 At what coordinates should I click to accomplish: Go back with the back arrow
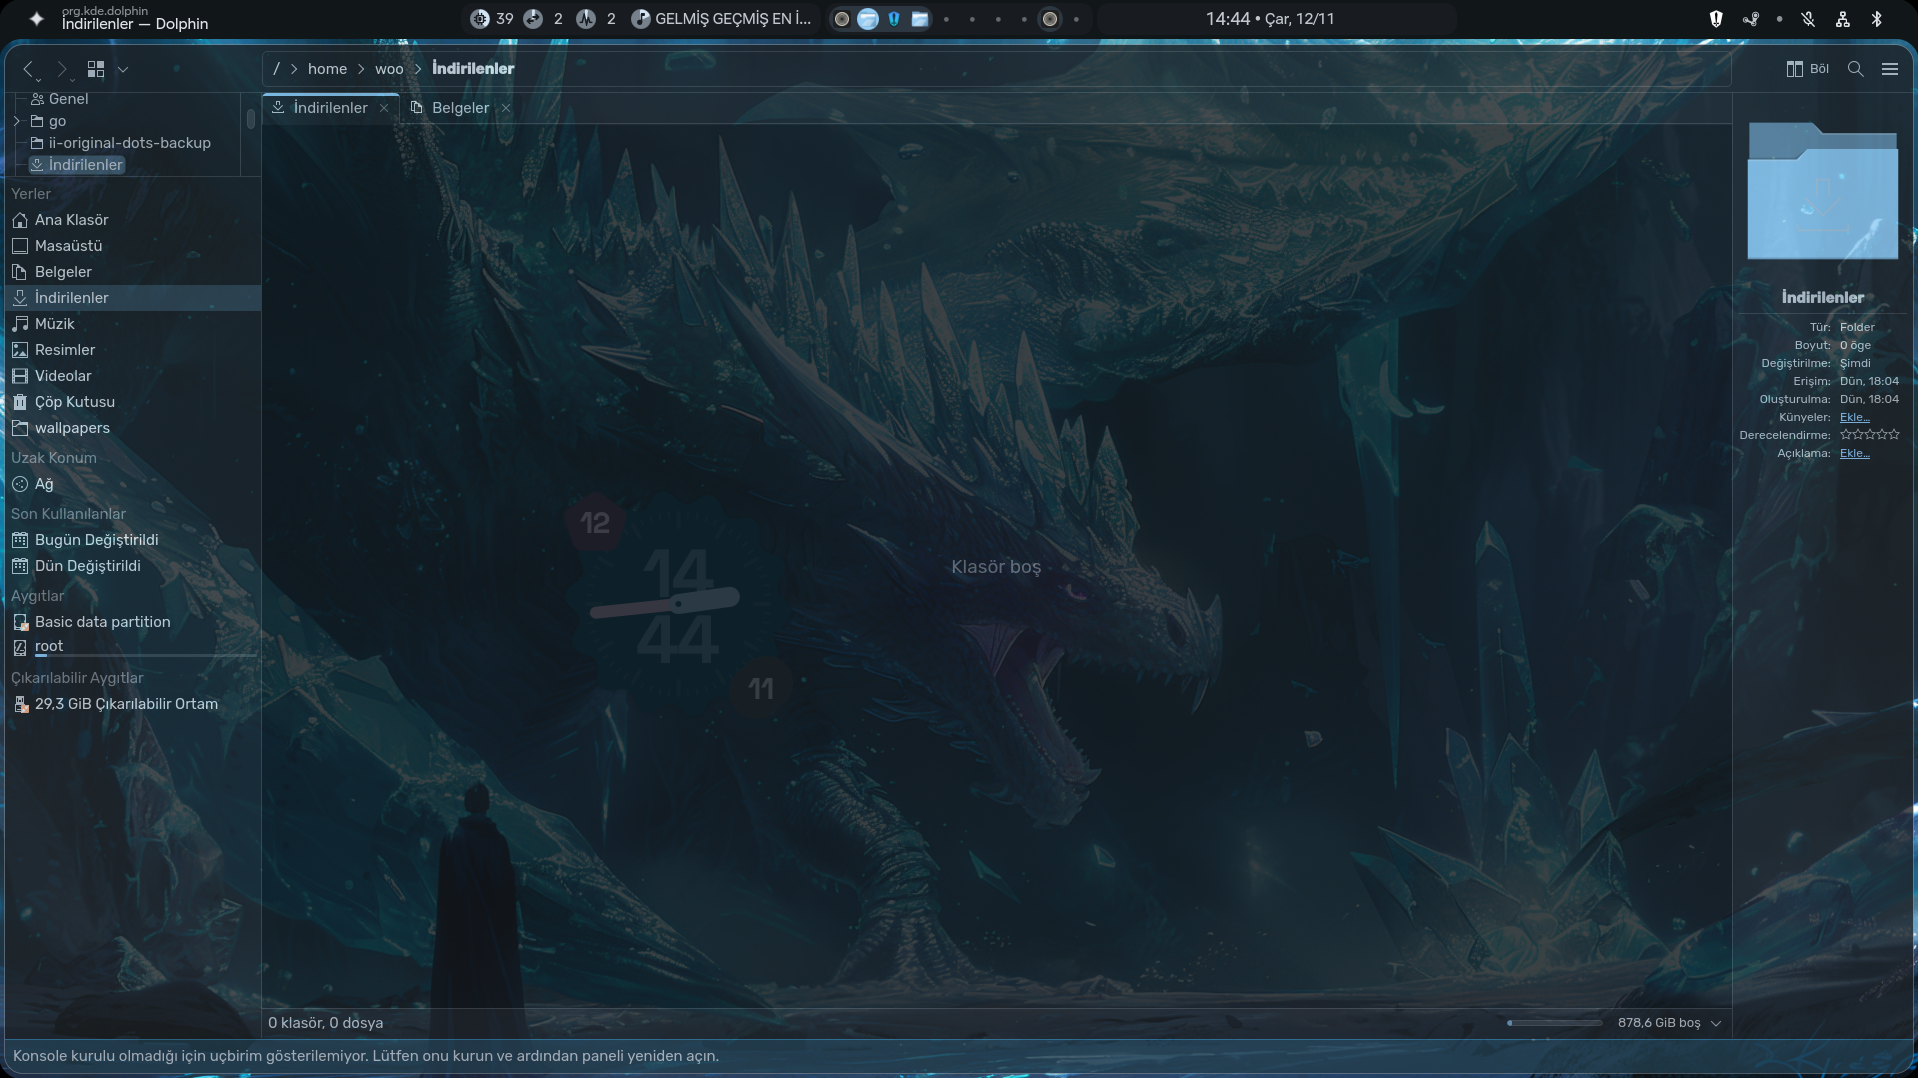pyautogui.click(x=28, y=69)
